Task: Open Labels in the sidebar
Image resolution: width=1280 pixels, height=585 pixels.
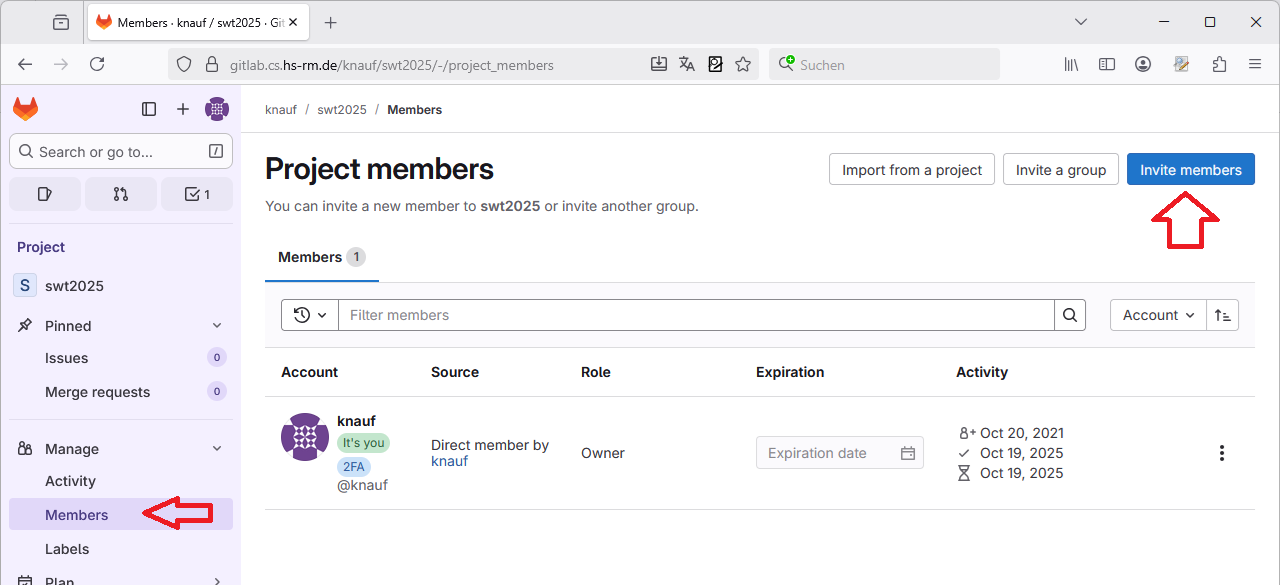Action: coord(67,549)
